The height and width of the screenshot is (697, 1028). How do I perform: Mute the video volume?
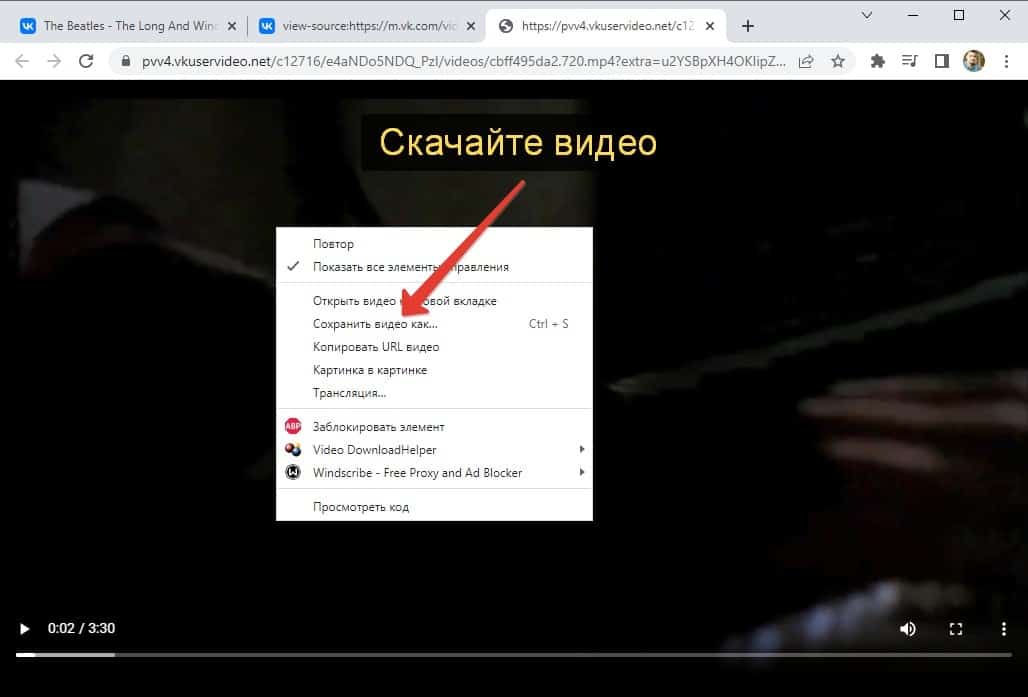[908, 629]
